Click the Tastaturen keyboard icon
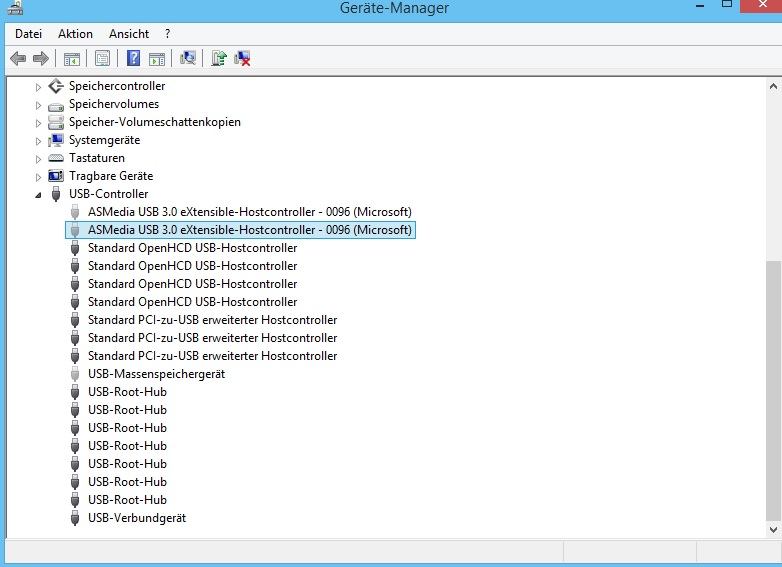Screen dimensions: 782x567 click(x=56, y=158)
